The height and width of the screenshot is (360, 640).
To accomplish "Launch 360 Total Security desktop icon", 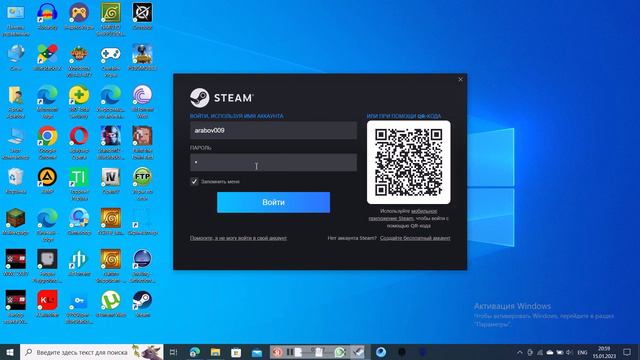I will click(79, 95).
